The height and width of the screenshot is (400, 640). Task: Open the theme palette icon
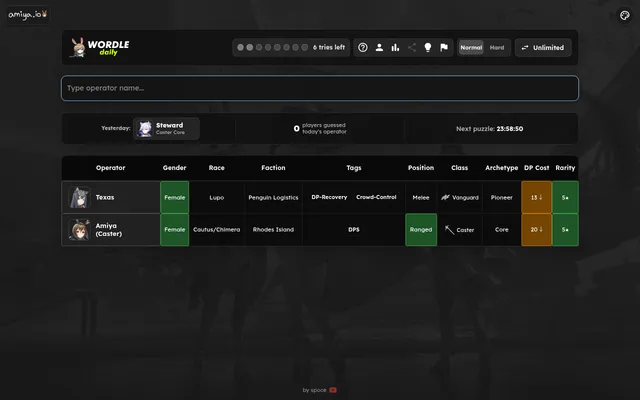coord(624,16)
